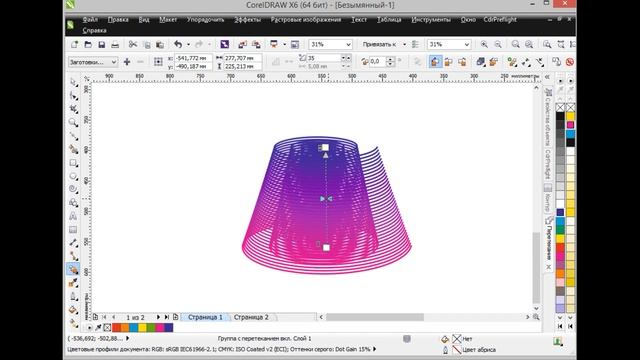Click the Paste clipboard icon

pyautogui.click(x=160, y=44)
